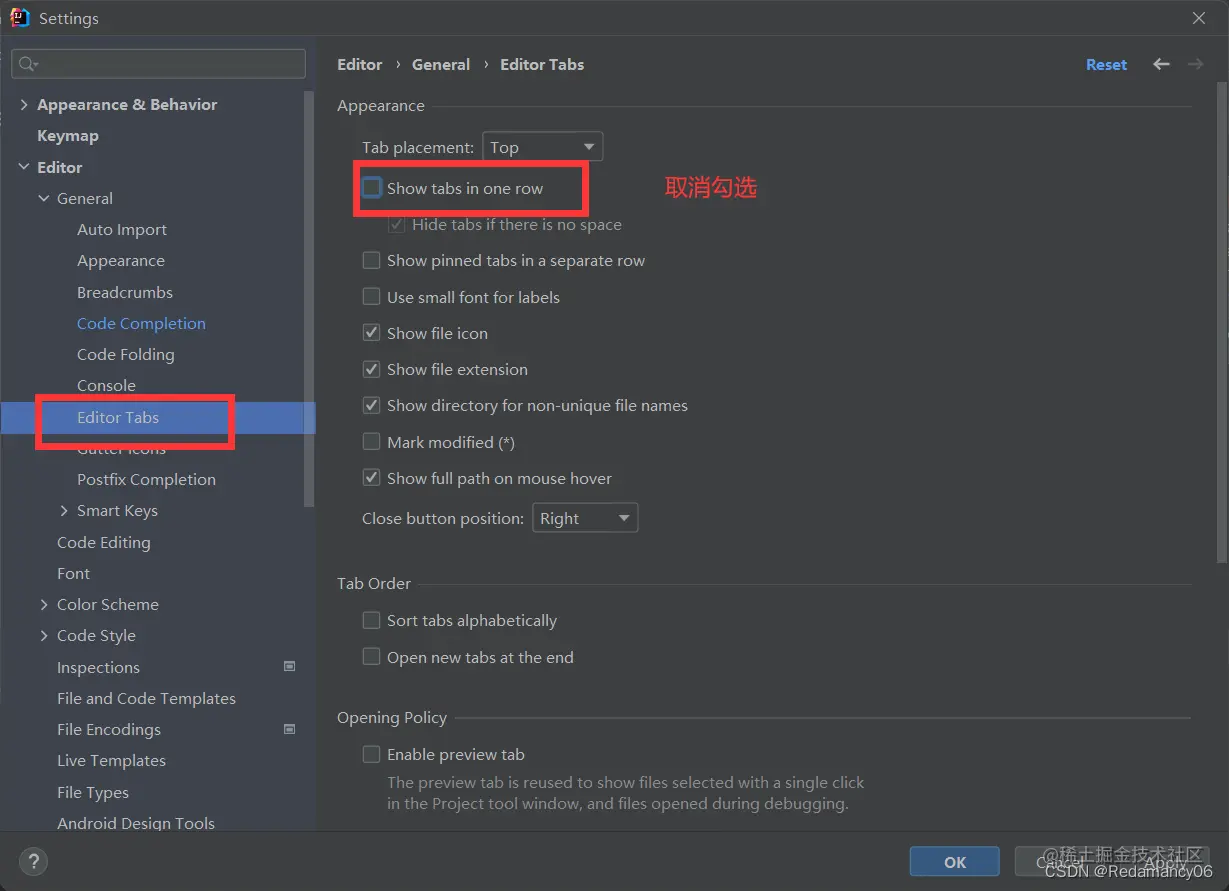Open the Font settings page
The height and width of the screenshot is (891, 1229).
click(73, 573)
